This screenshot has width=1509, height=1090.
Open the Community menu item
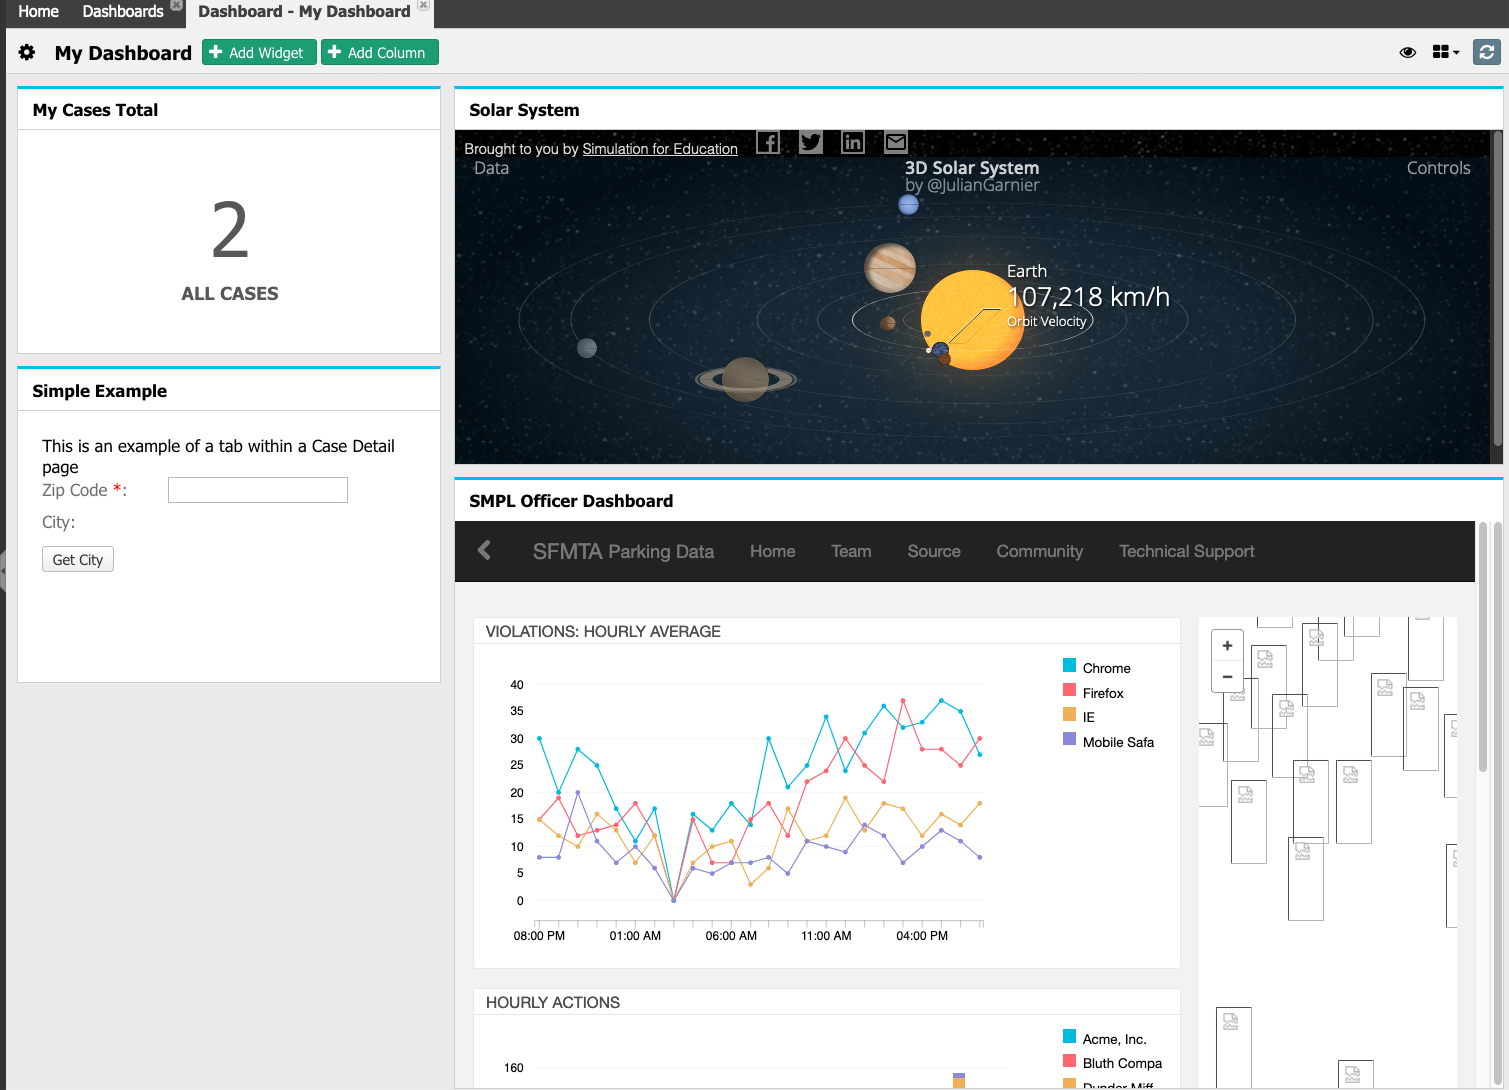[1040, 551]
